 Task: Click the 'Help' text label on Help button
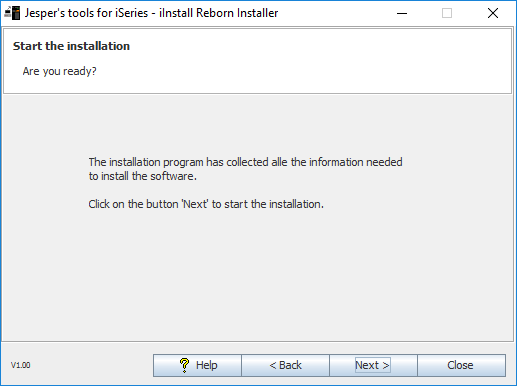click(207, 365)
